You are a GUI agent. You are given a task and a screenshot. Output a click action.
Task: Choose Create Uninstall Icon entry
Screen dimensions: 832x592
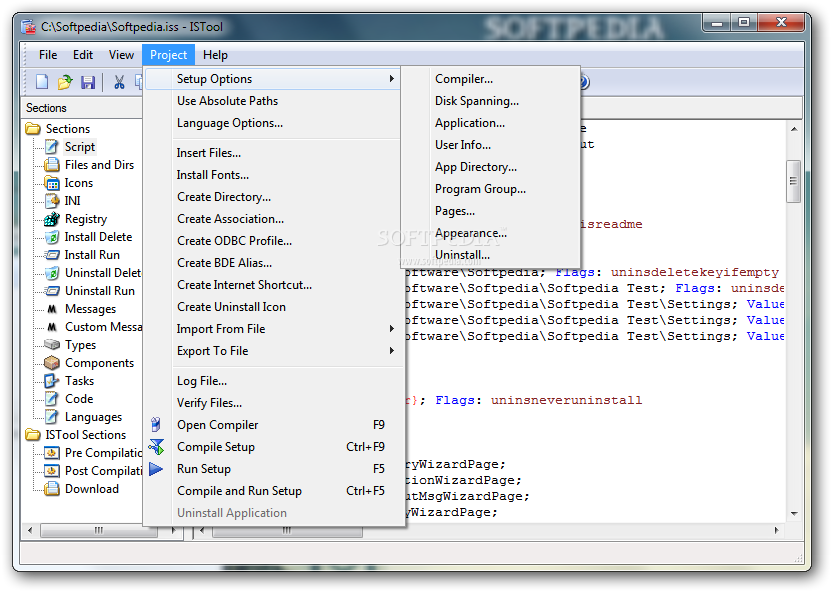(x=273, y=307)
